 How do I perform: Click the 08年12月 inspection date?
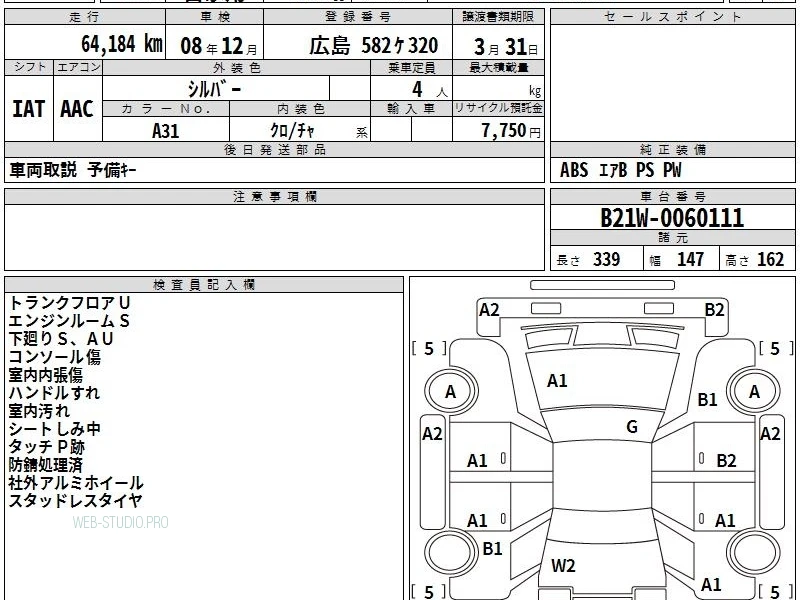pyautogui.click(x=219, y=46)
